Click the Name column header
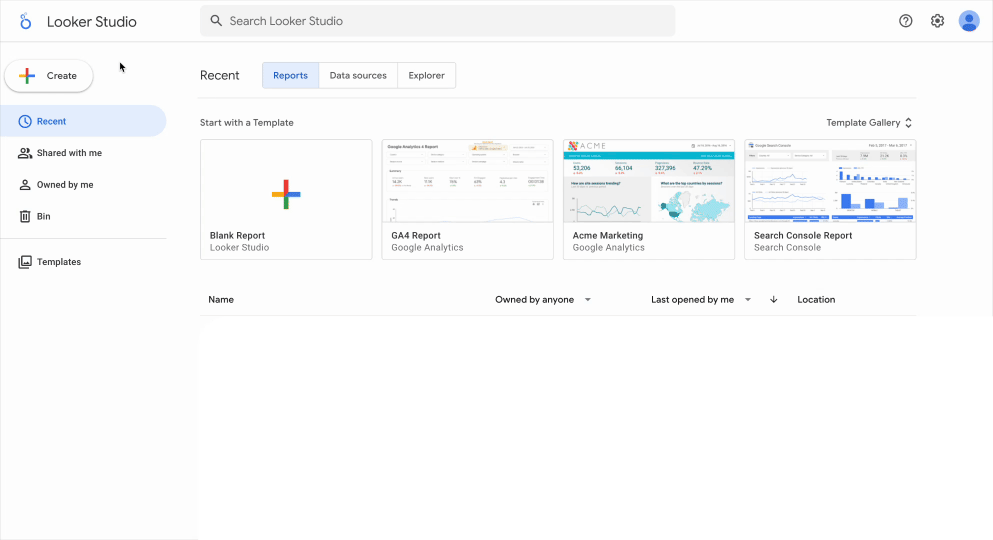Image resolution: width=993 pixels, height=540 pixels. click(221, 299)
